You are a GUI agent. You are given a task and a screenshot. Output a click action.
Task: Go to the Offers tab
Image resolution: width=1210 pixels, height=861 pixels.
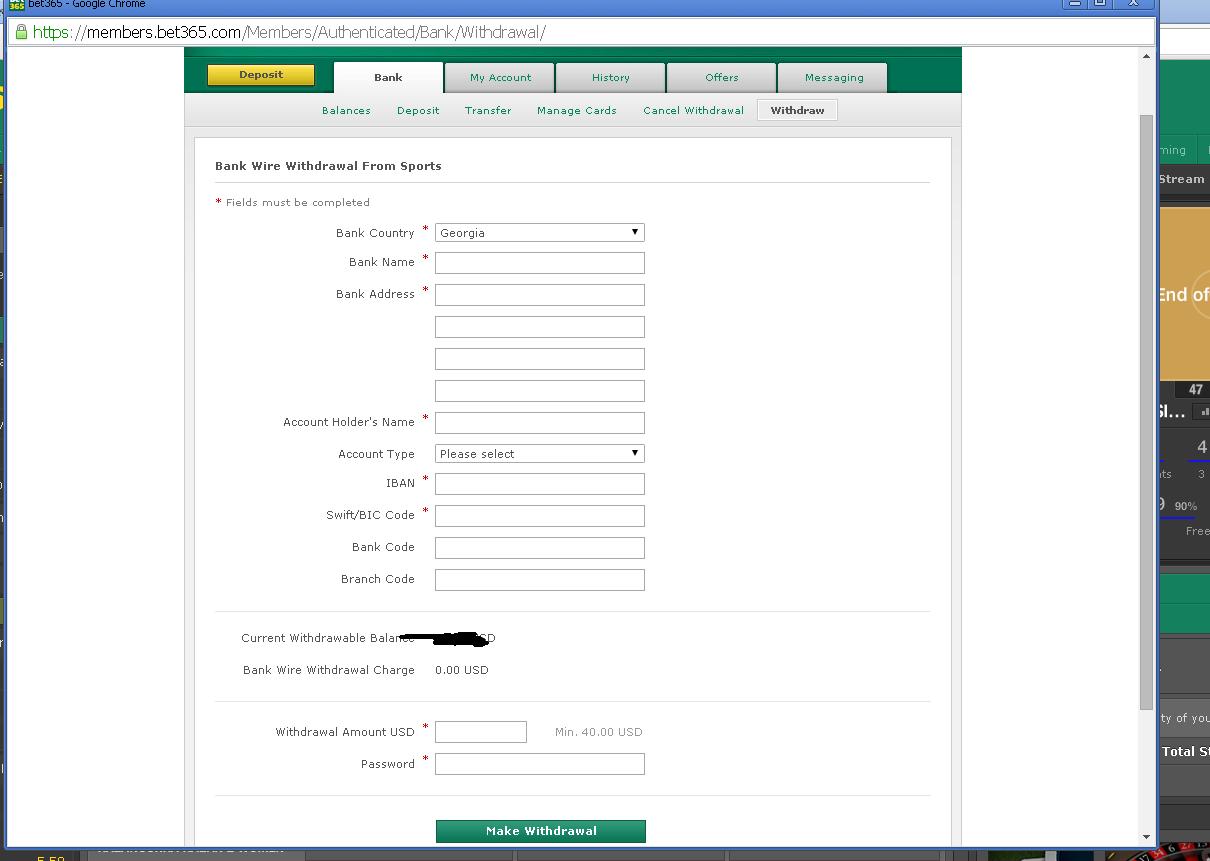722,78
